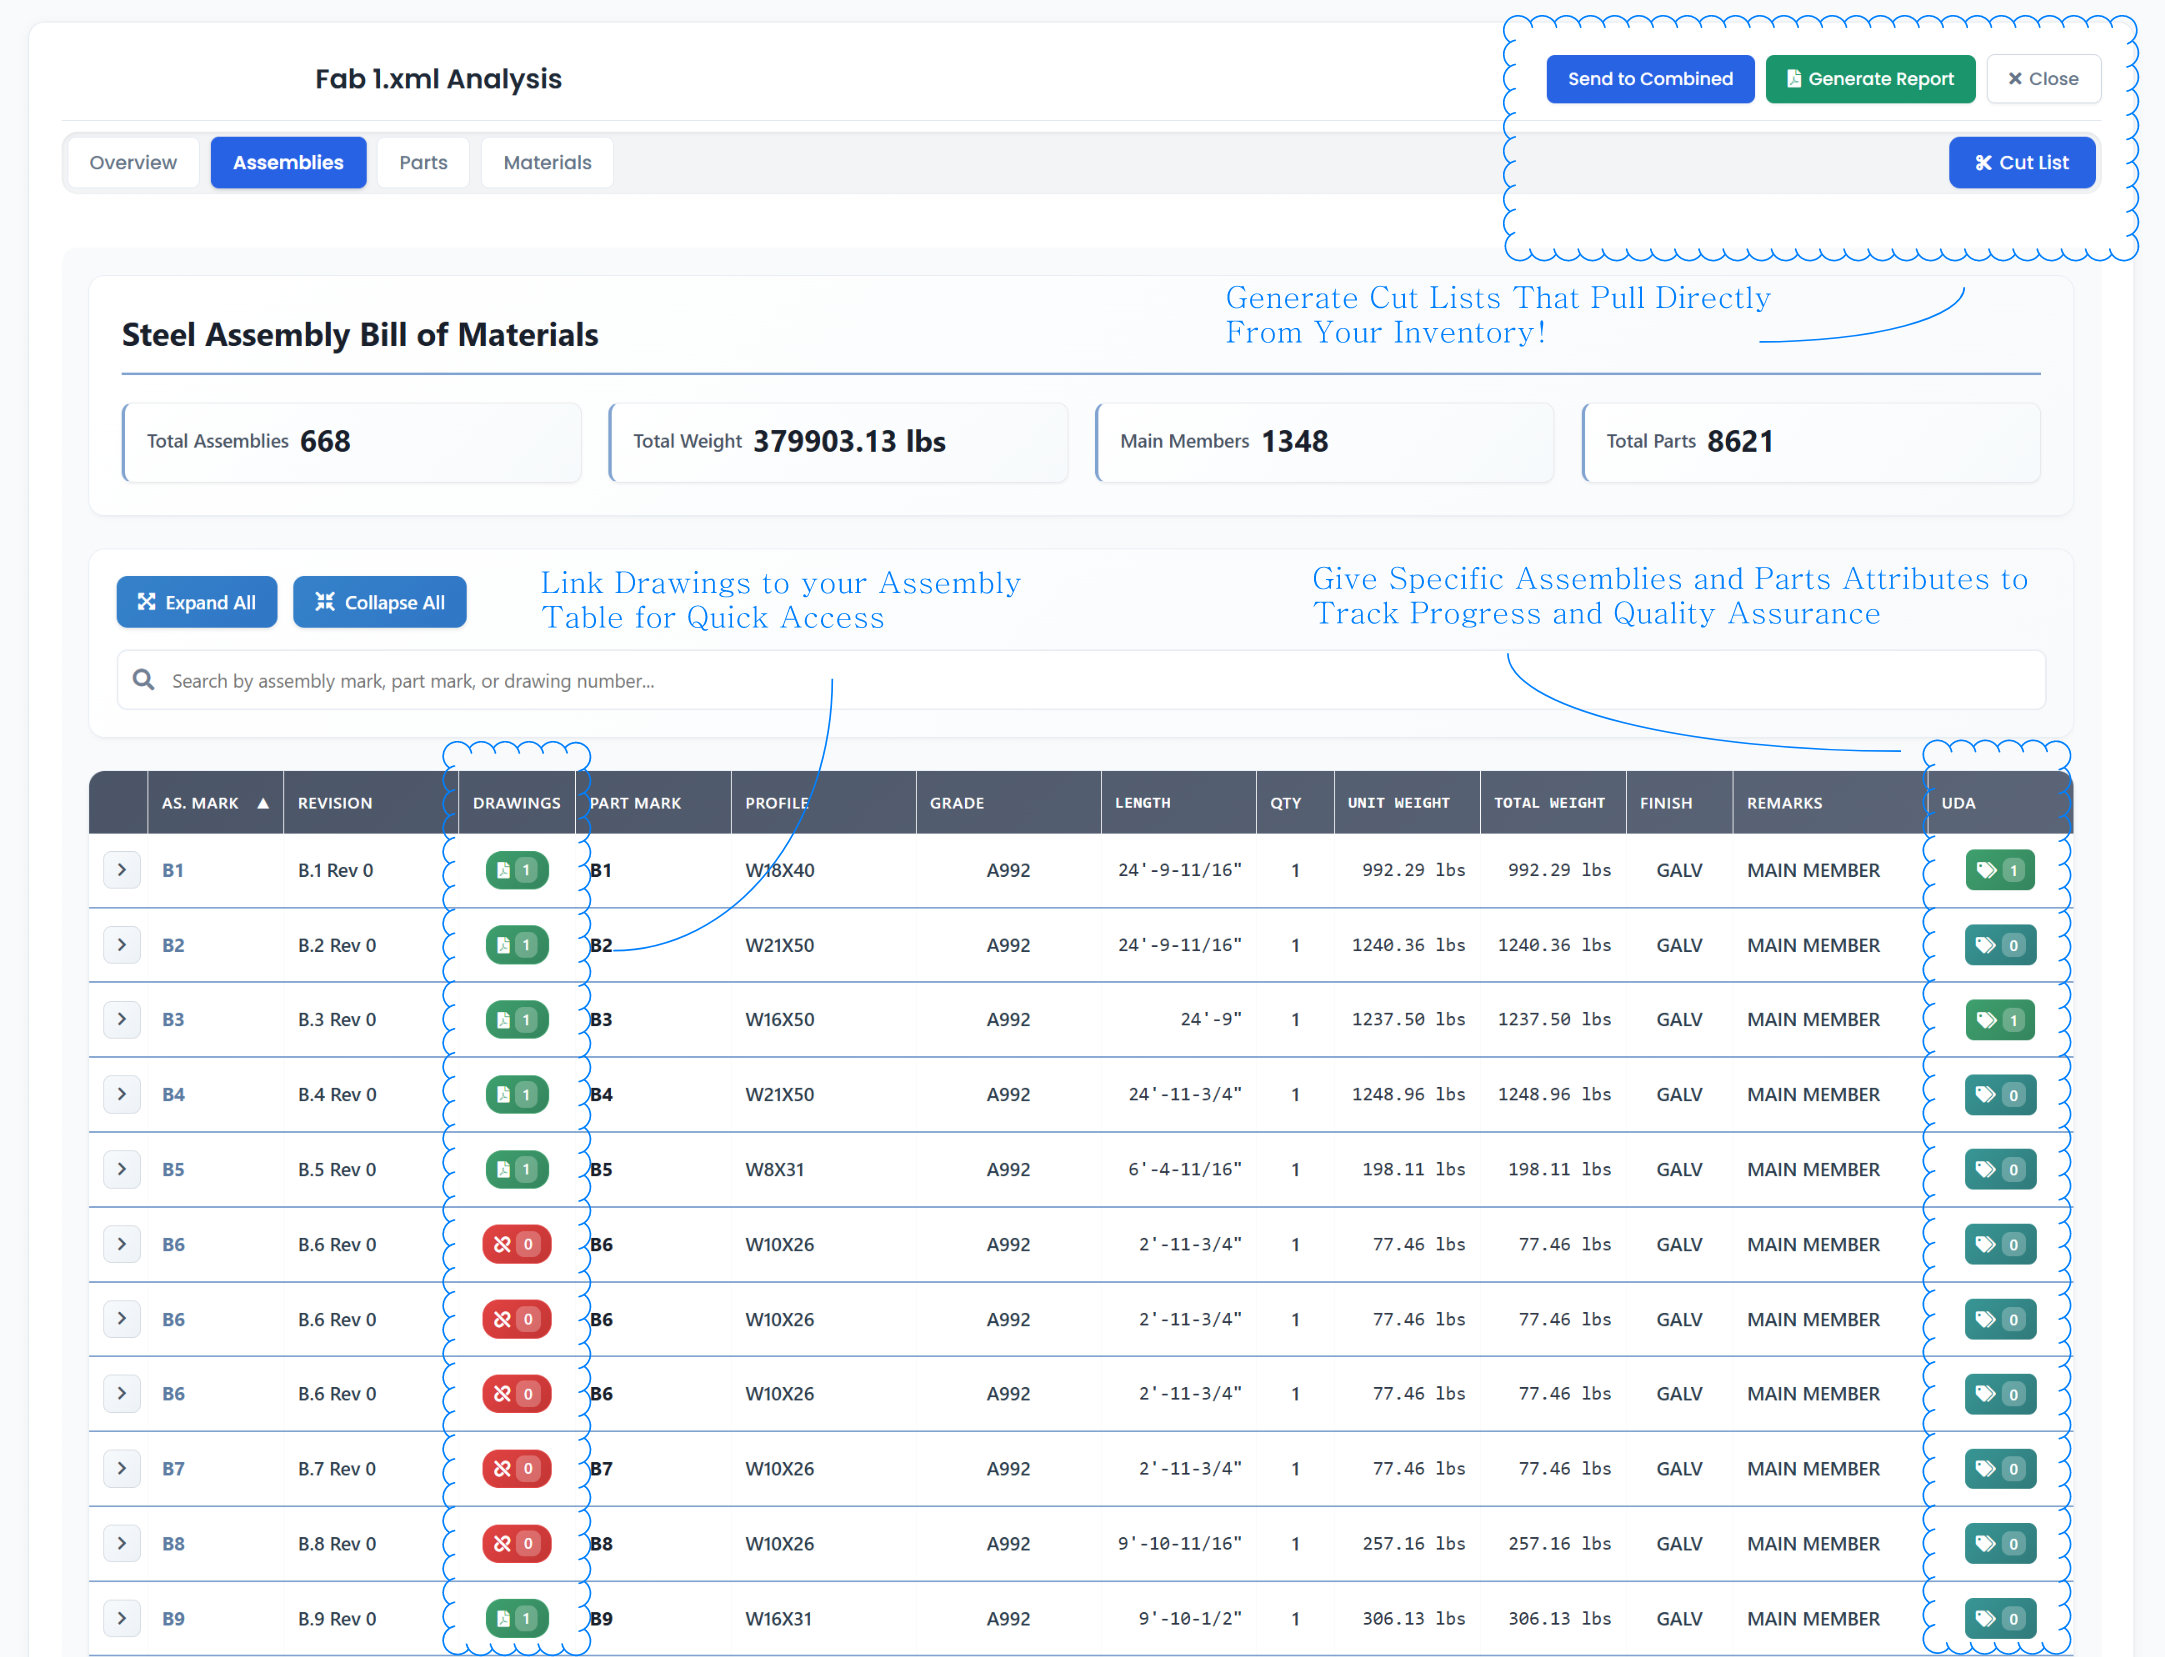Open the linked drawing badge for B1
The height and width of the screenshot is (1657, 2165).
click(516, 870)
